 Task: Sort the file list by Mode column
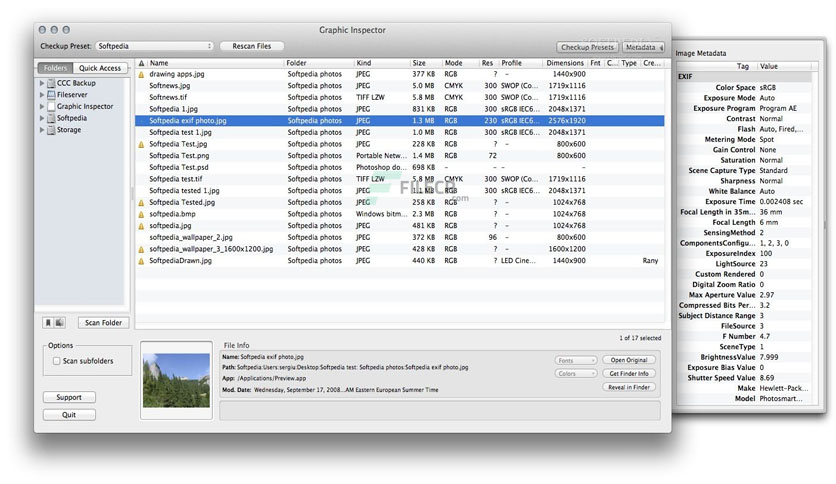(460, 63)
